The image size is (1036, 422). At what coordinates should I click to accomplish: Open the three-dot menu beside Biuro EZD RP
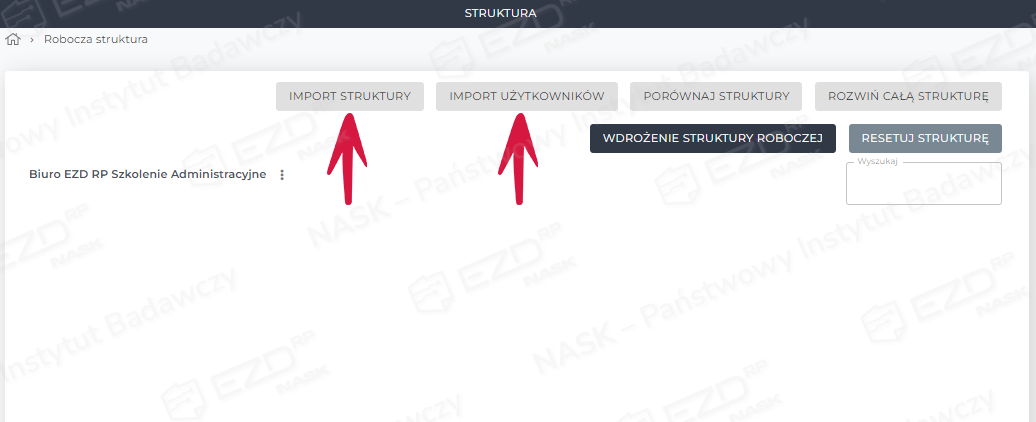(x=282, y=175)
